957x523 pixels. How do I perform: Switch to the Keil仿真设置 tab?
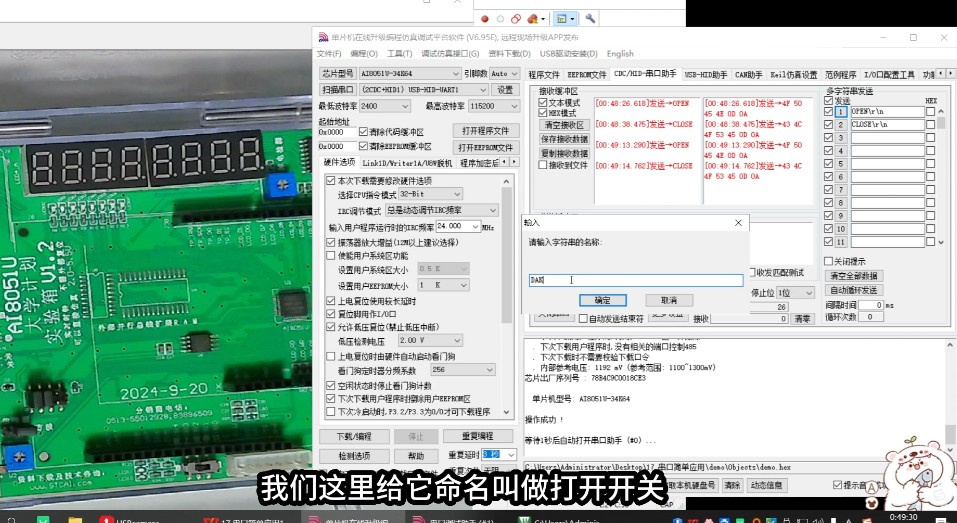click(793, 74)
